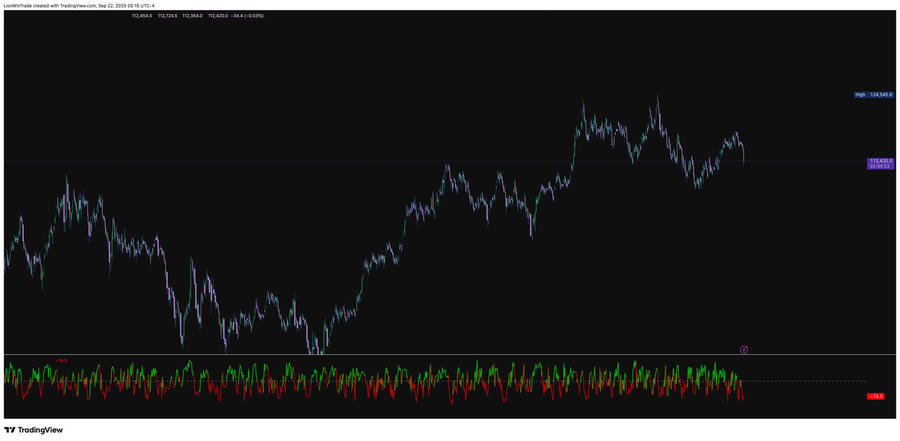Click the Sep 22, 2025 timestamp in header
Viewport: 900px width, 441px height.
coord(114,5)
